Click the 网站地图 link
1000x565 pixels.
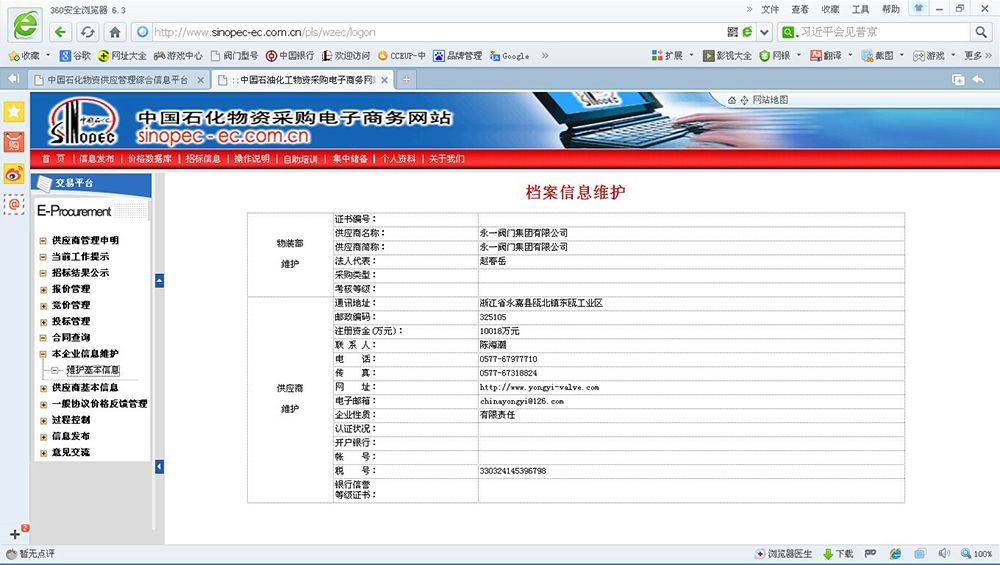(770, 100)
